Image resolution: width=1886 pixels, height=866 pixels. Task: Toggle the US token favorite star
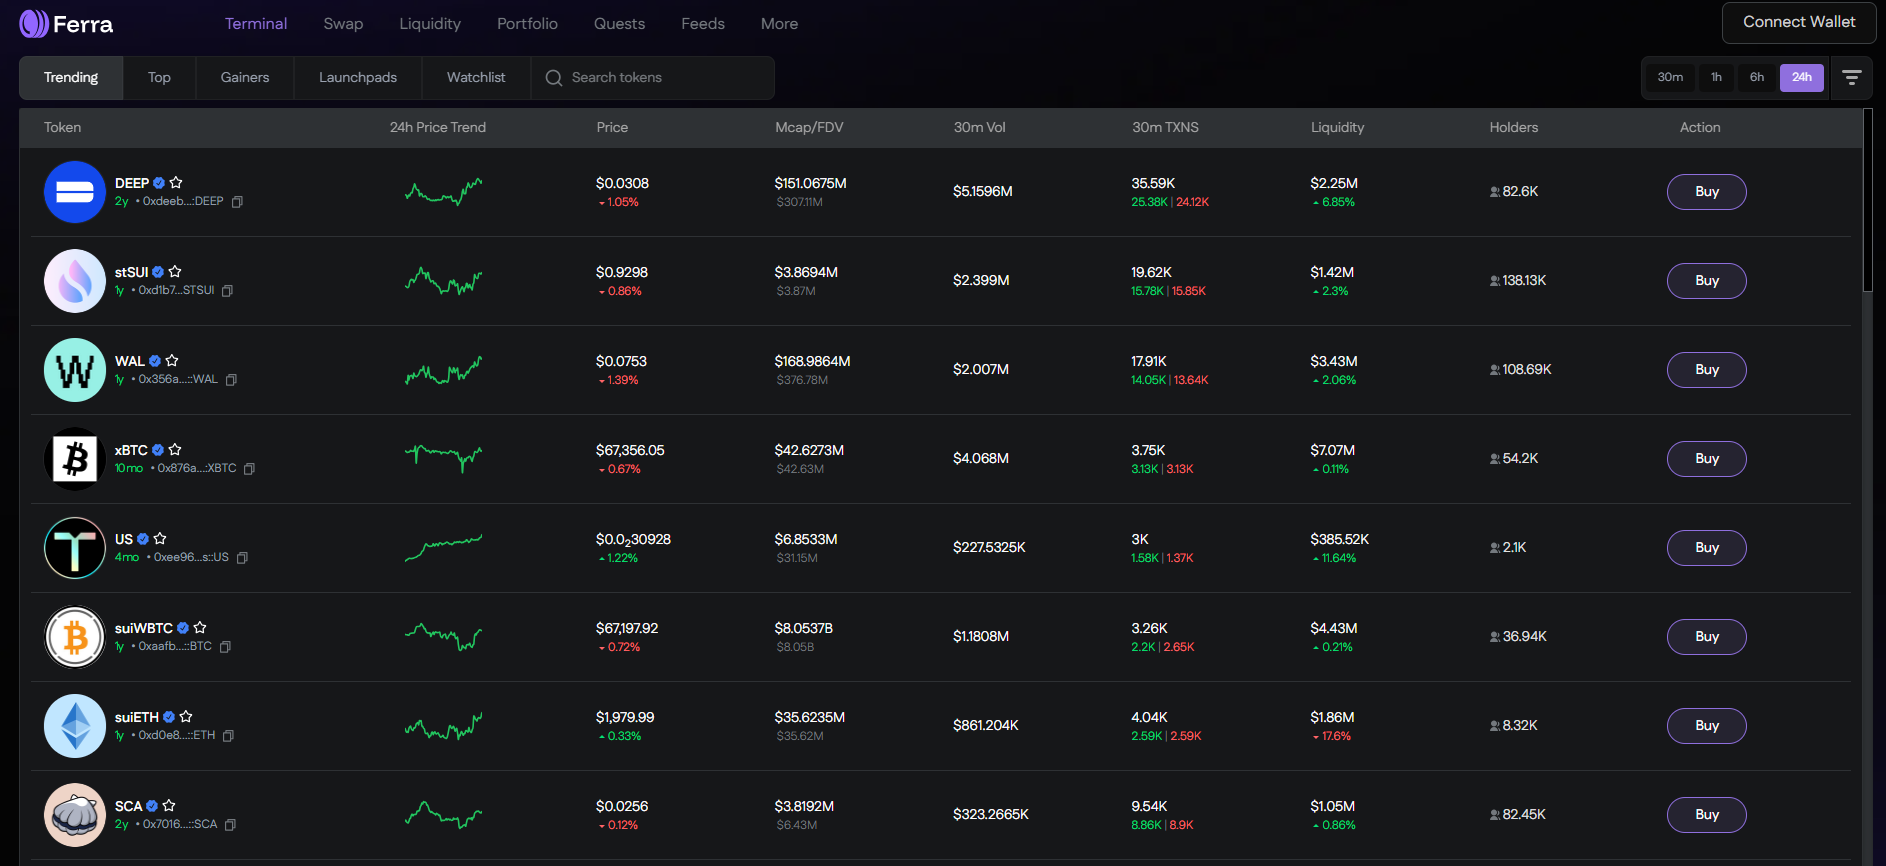(x=160, y=539)
